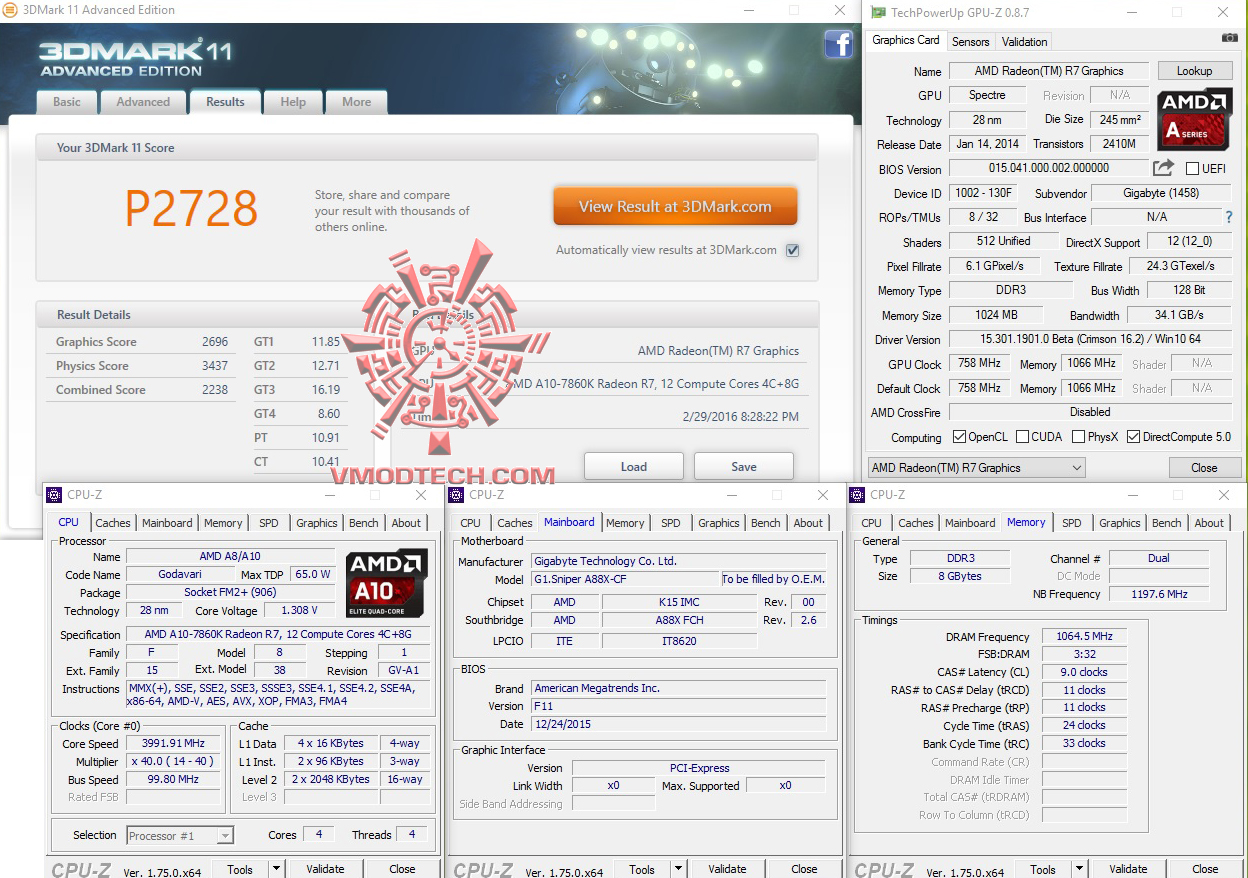The image size is (1248, 878).
Task: Switch to the Validation tab in GPU-Z
Action: click(x=1025, y=42)
